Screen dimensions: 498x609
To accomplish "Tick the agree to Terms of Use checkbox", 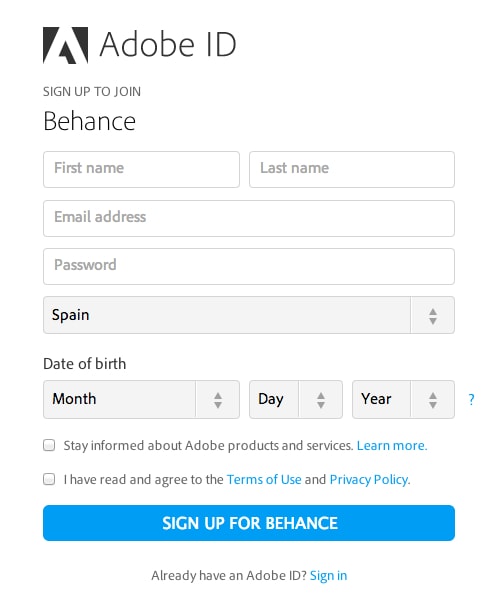I will [49, 479].
